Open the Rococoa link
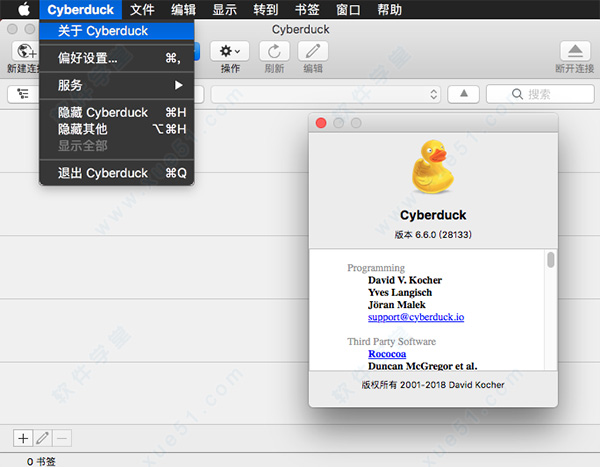The width and height of the screenshot is (600, 467). point(387,354)
